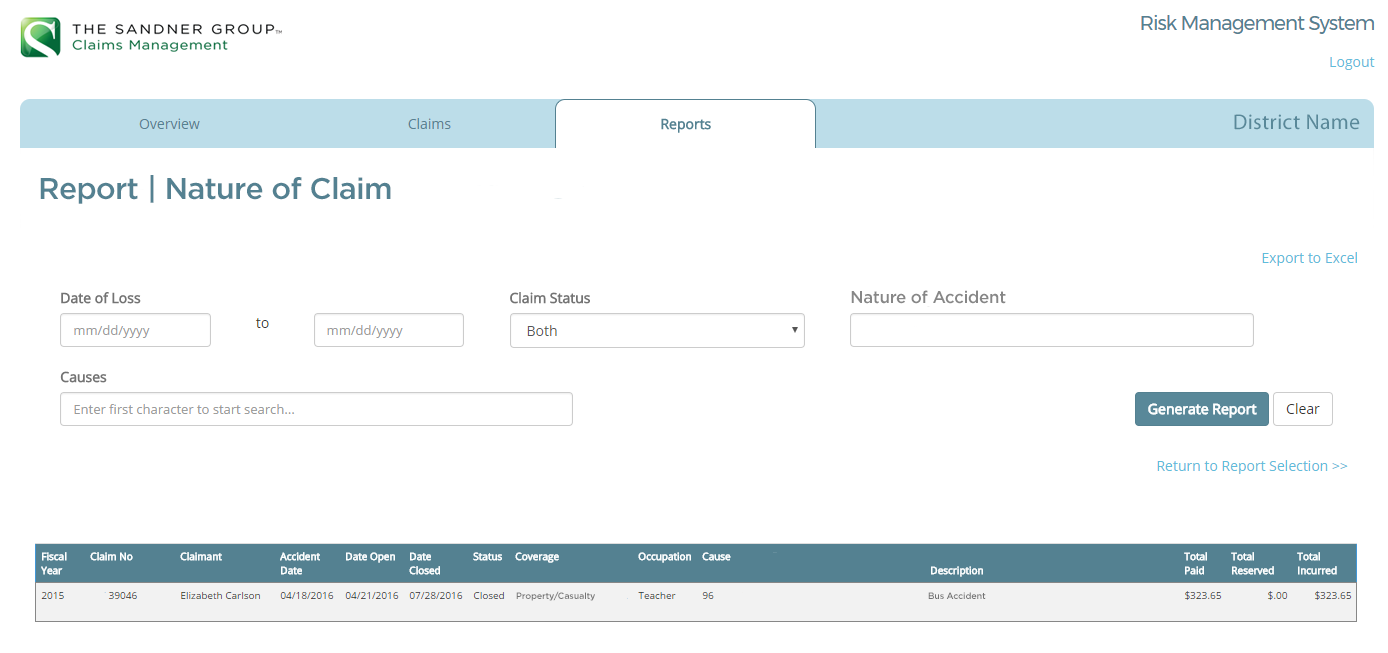Click the Sandner Group logo icon
1388x653 pixels.
tap(41, 37)
